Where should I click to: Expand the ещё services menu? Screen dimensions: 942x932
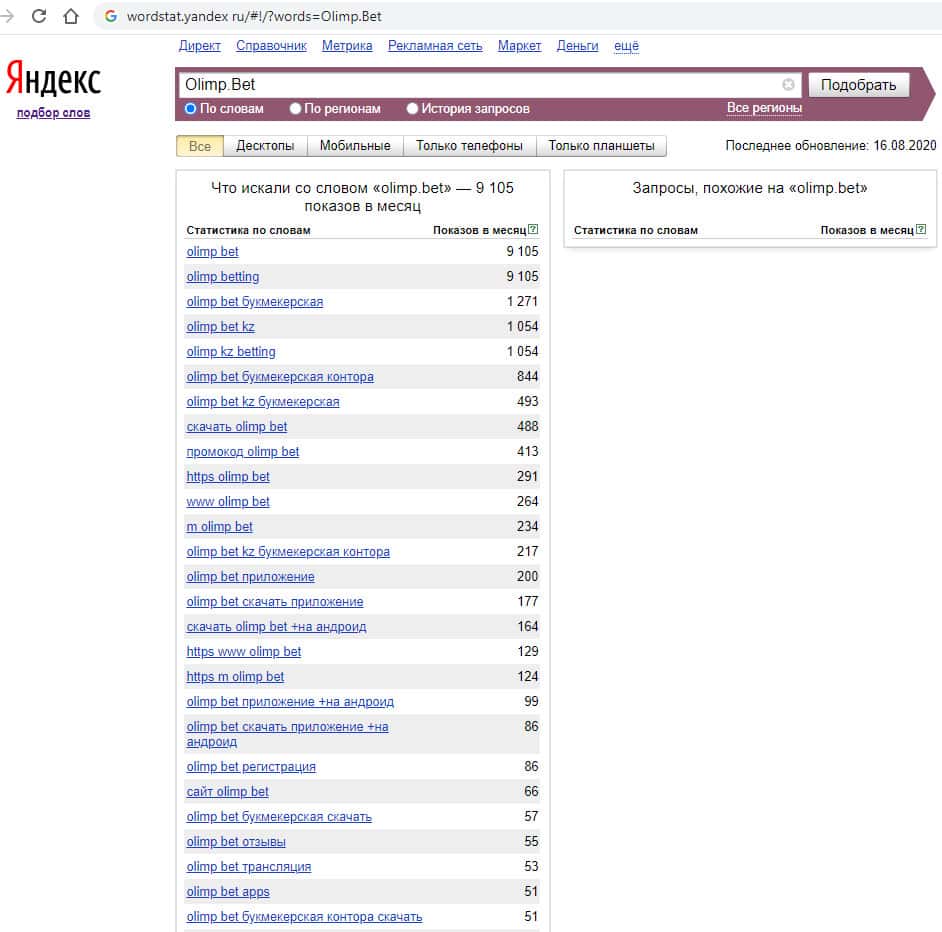point(626,46)
